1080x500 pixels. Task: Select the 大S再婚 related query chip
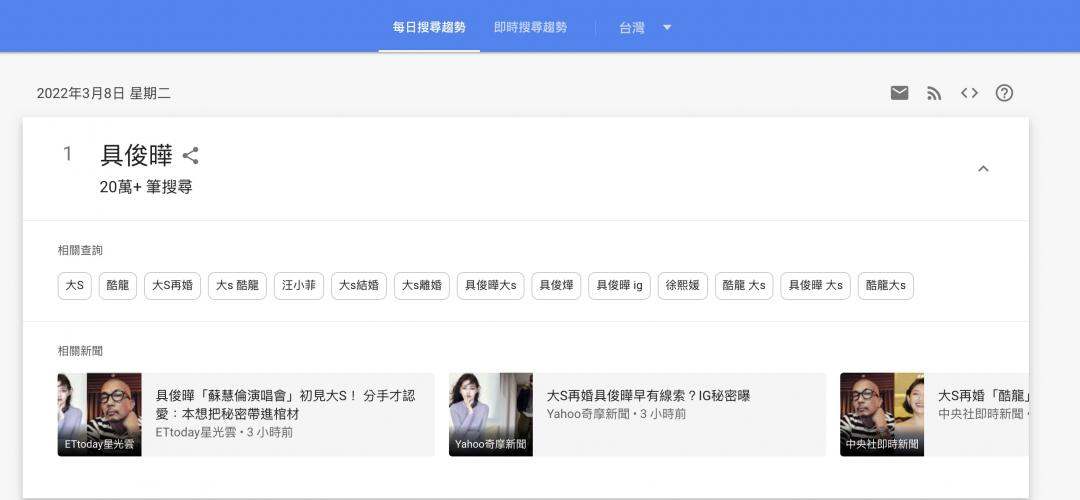point(173,286)
